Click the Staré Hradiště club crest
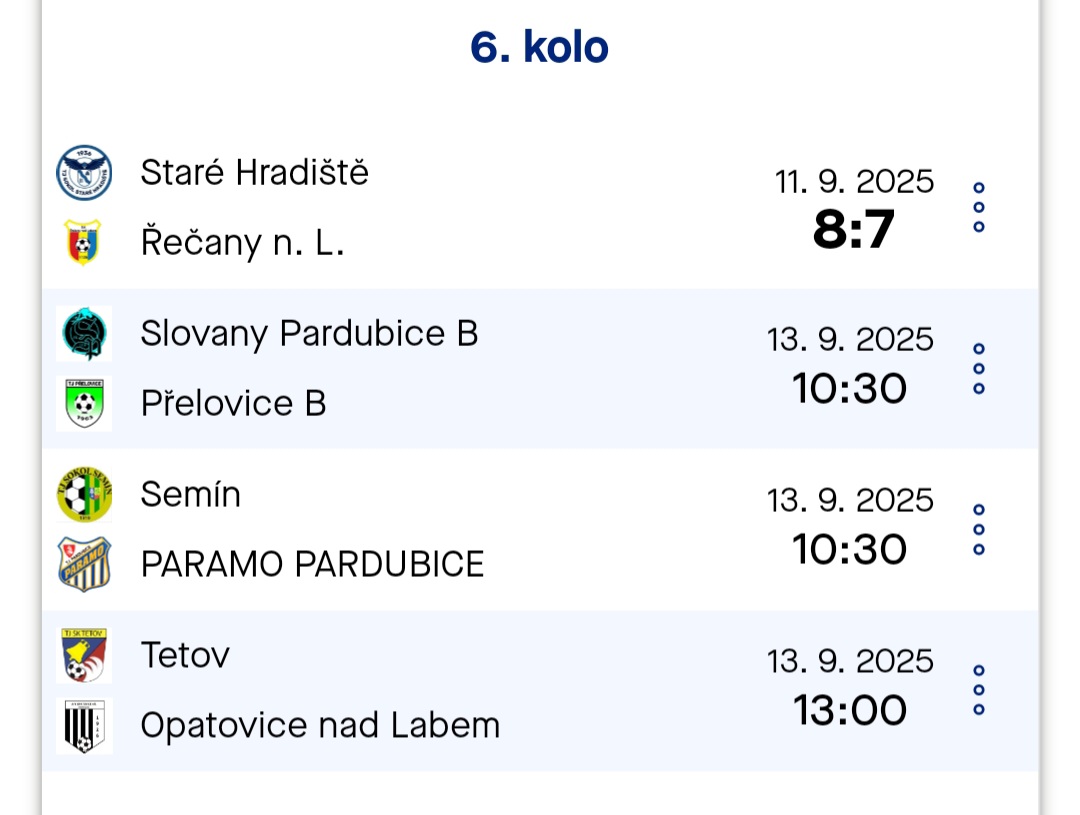 tap(84, 173)
